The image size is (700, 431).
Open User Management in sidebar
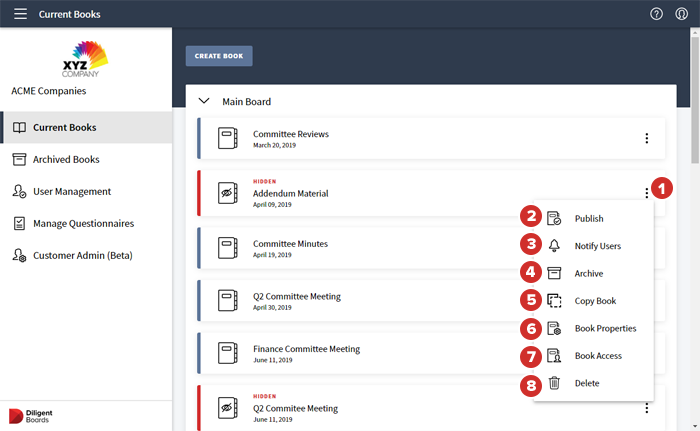(x=71, y=191)
